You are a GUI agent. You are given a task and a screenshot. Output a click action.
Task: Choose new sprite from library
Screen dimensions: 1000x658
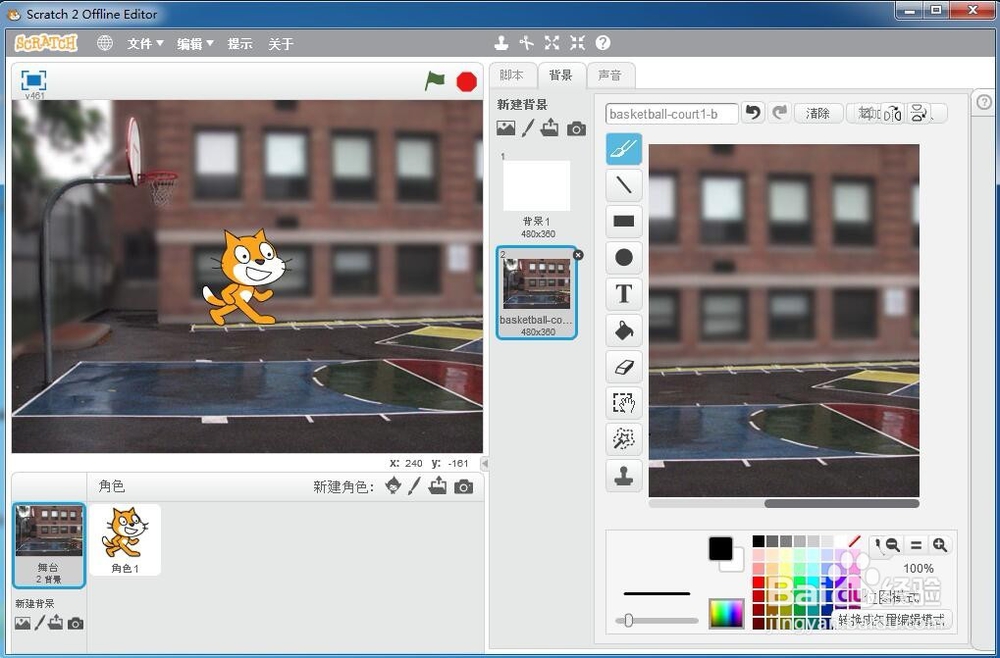[x=393, y=486]
